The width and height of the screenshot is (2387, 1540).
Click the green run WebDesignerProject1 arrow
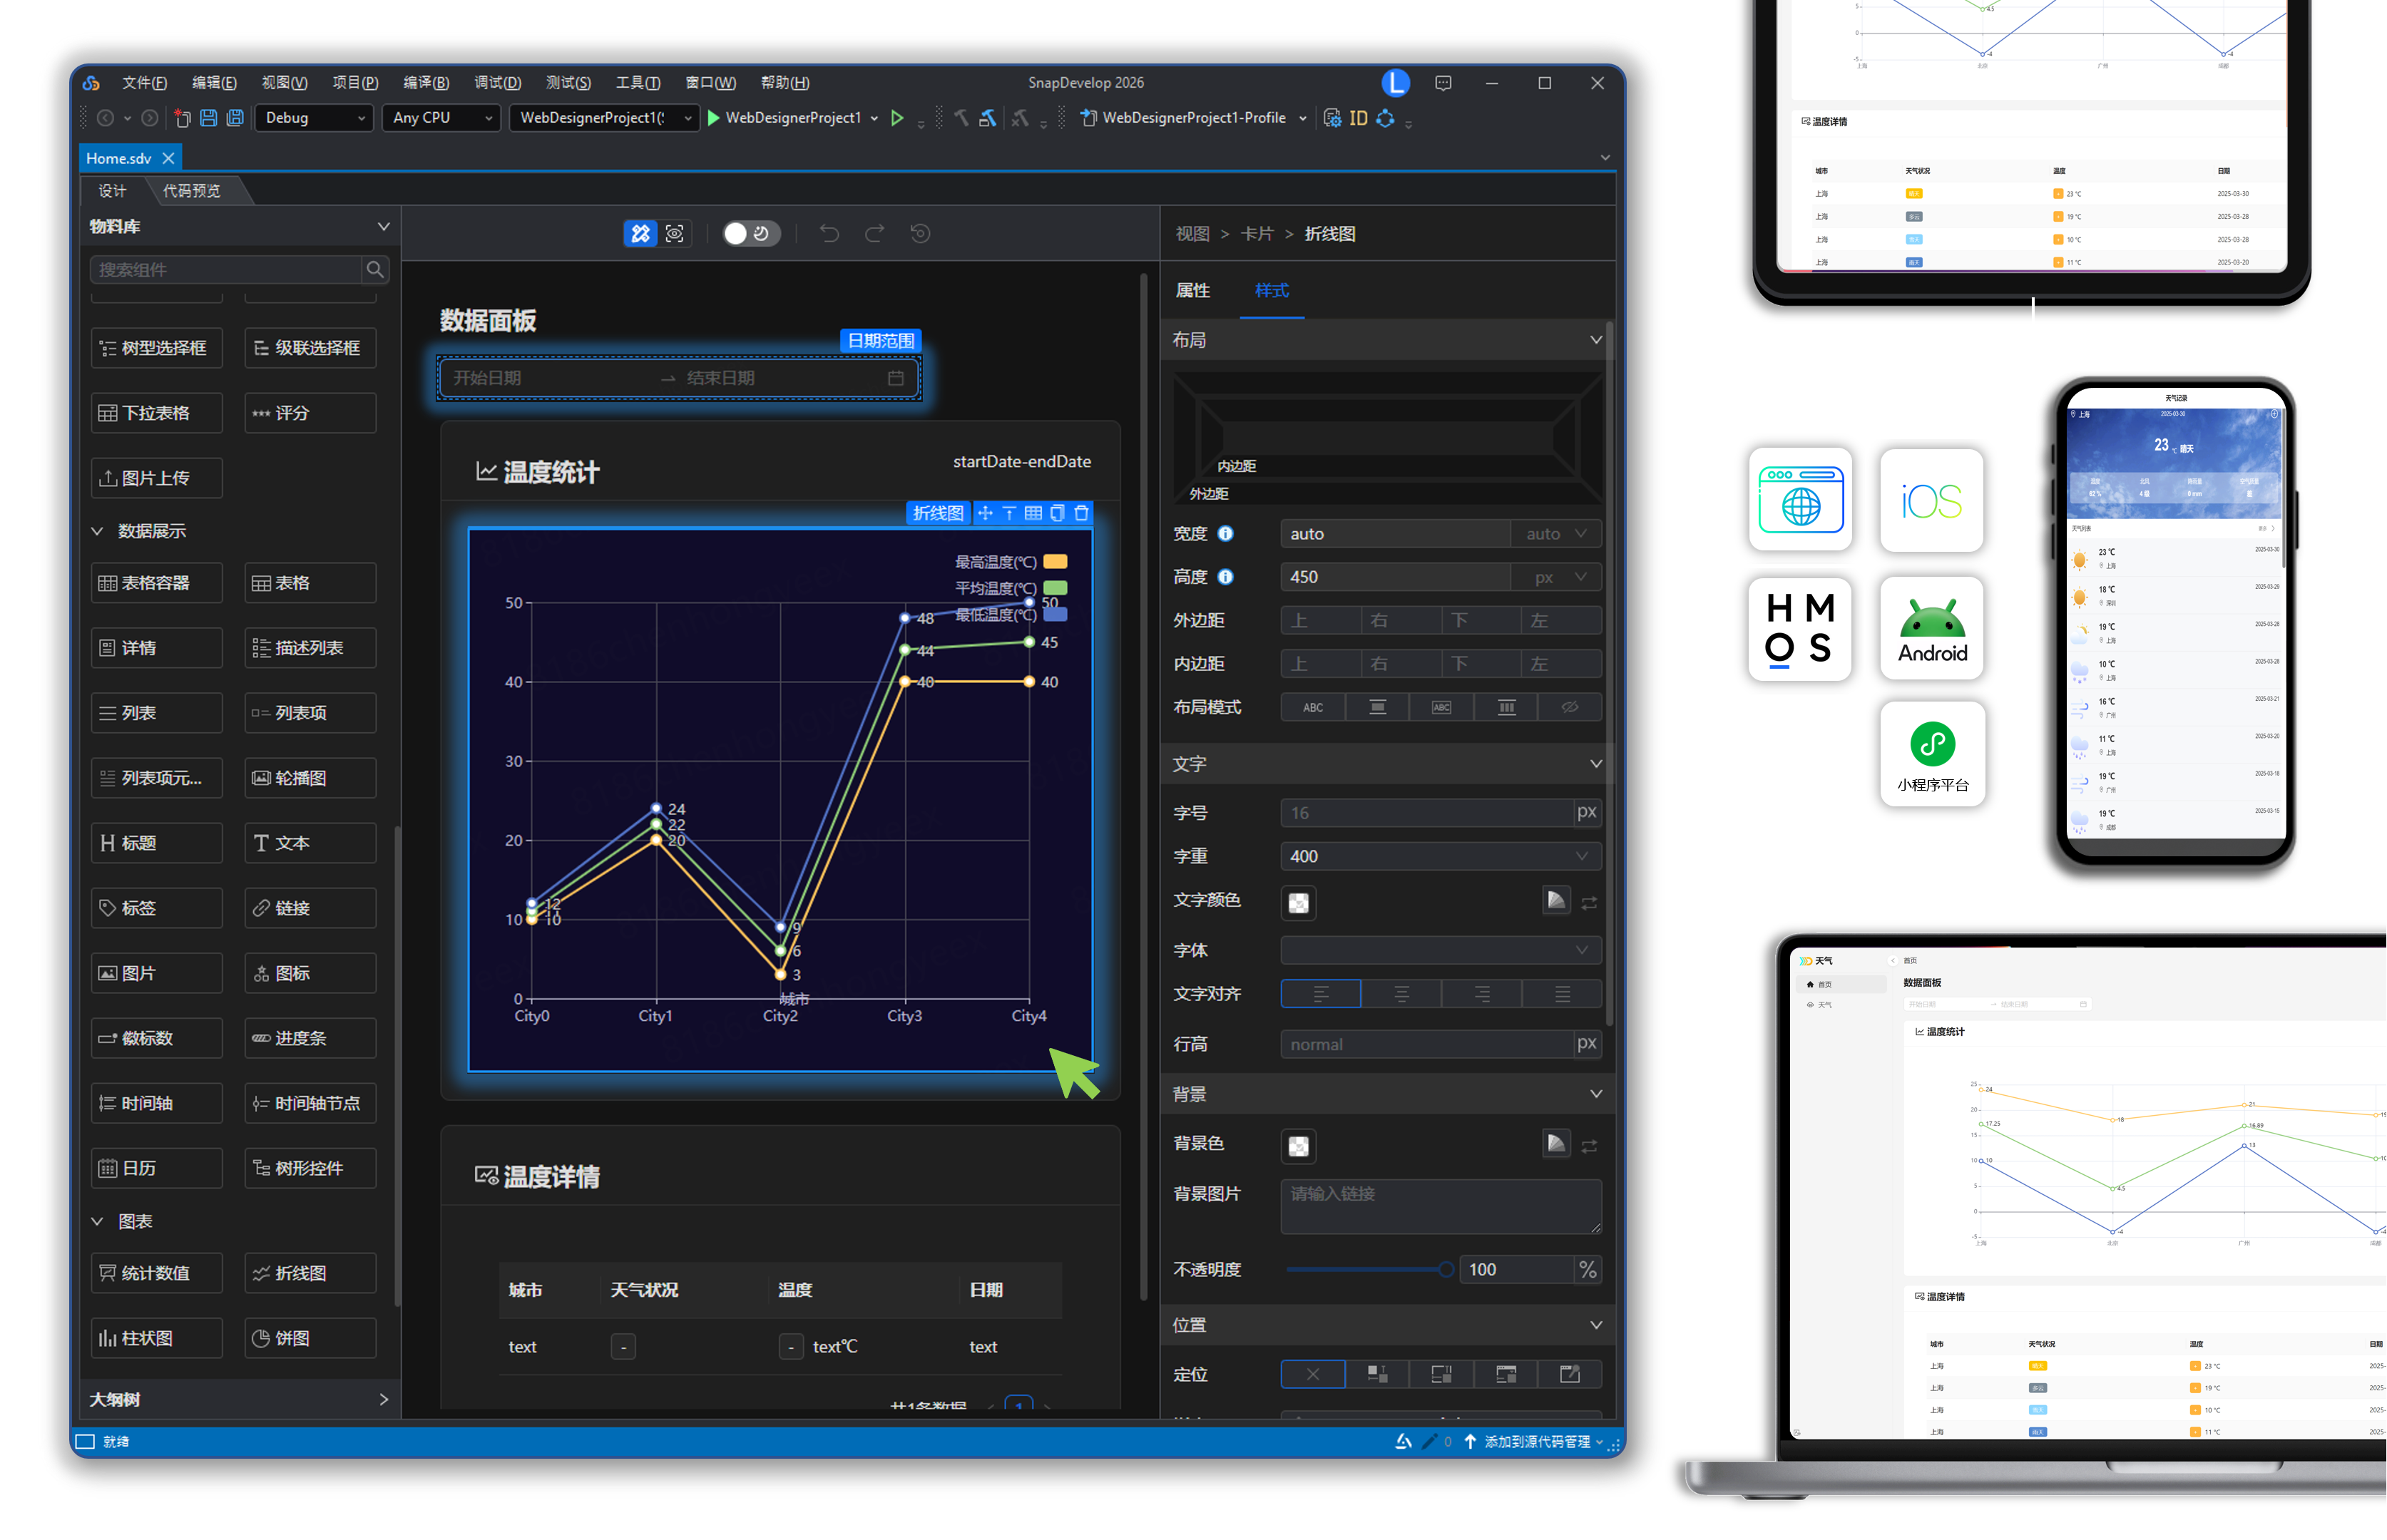pos(714,118)
